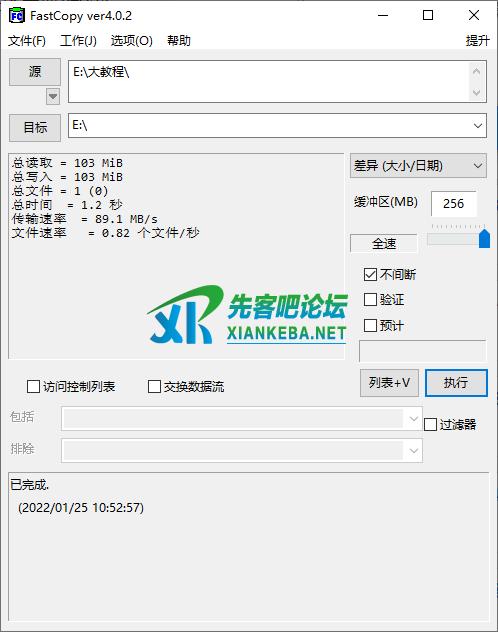Viewport: 498px width, 632px height.
Task: Uncheck the 不间断 checkbox
Action: click(370, 274)
